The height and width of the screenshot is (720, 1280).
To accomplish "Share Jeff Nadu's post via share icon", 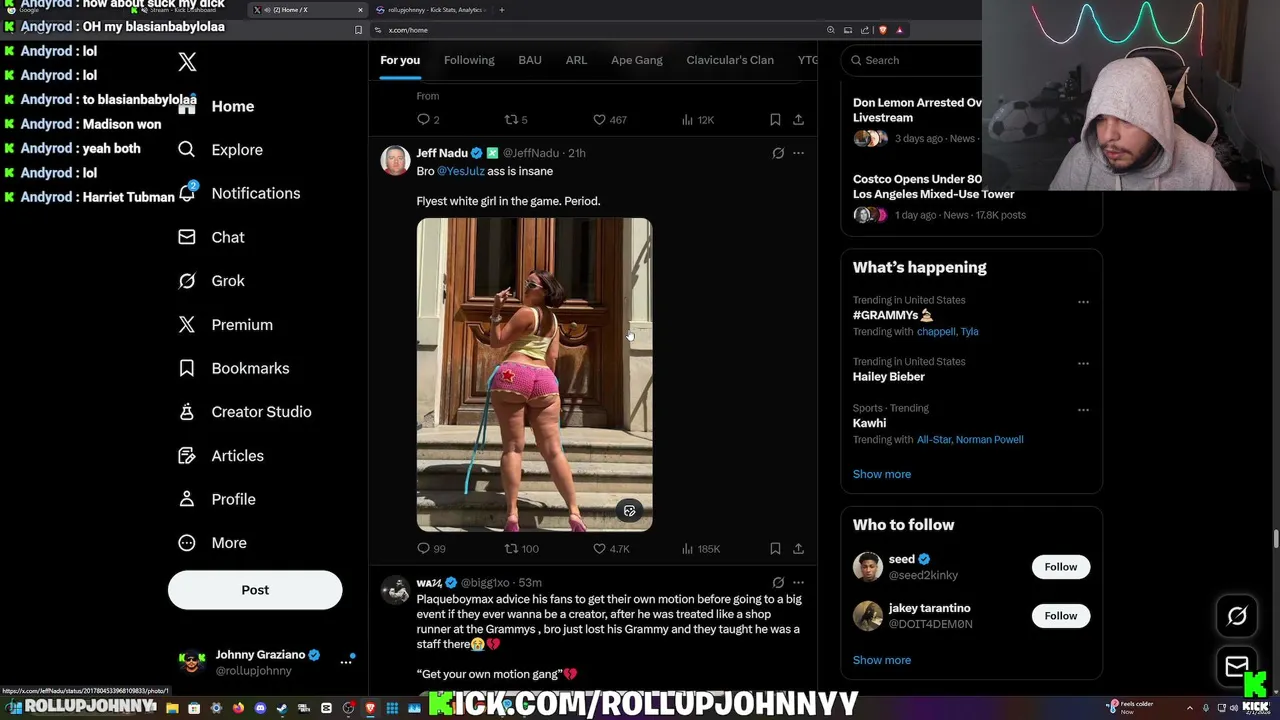I will pyautogui.click(x=798, y=549).
